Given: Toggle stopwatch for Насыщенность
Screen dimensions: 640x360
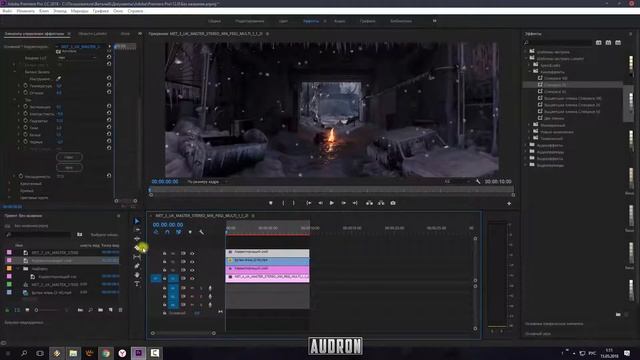Looking at the screenshot, I should 20,176.
